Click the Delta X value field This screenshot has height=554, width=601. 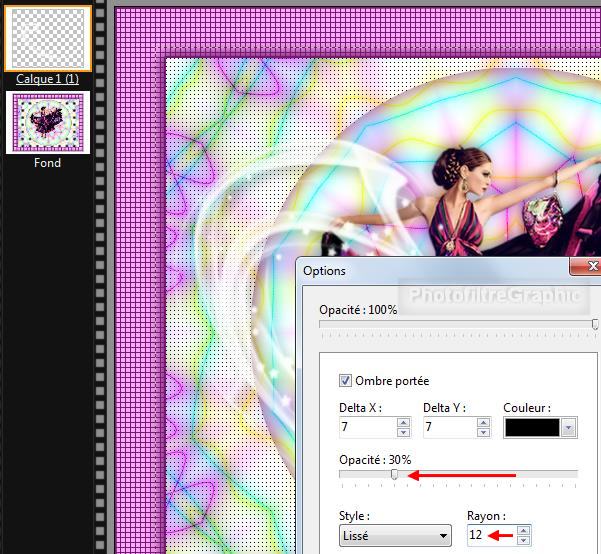[x=368, y=427]
